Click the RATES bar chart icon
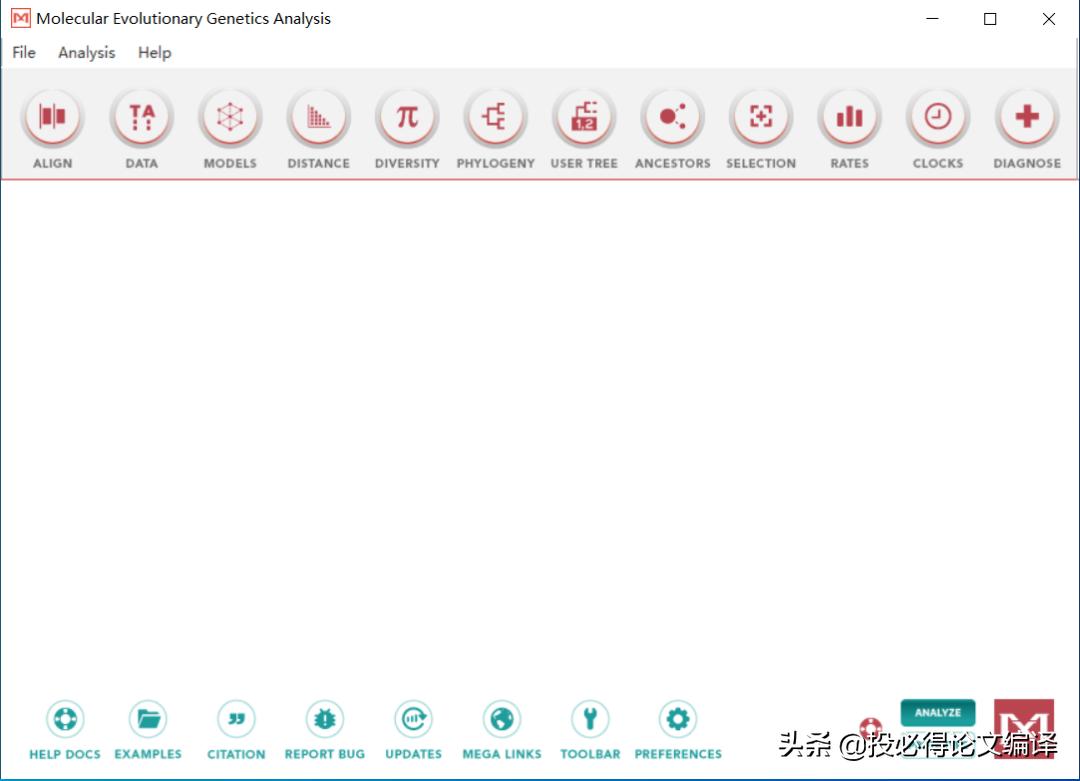This screenshot has width=1080, height=781. [x=849, y=117]
